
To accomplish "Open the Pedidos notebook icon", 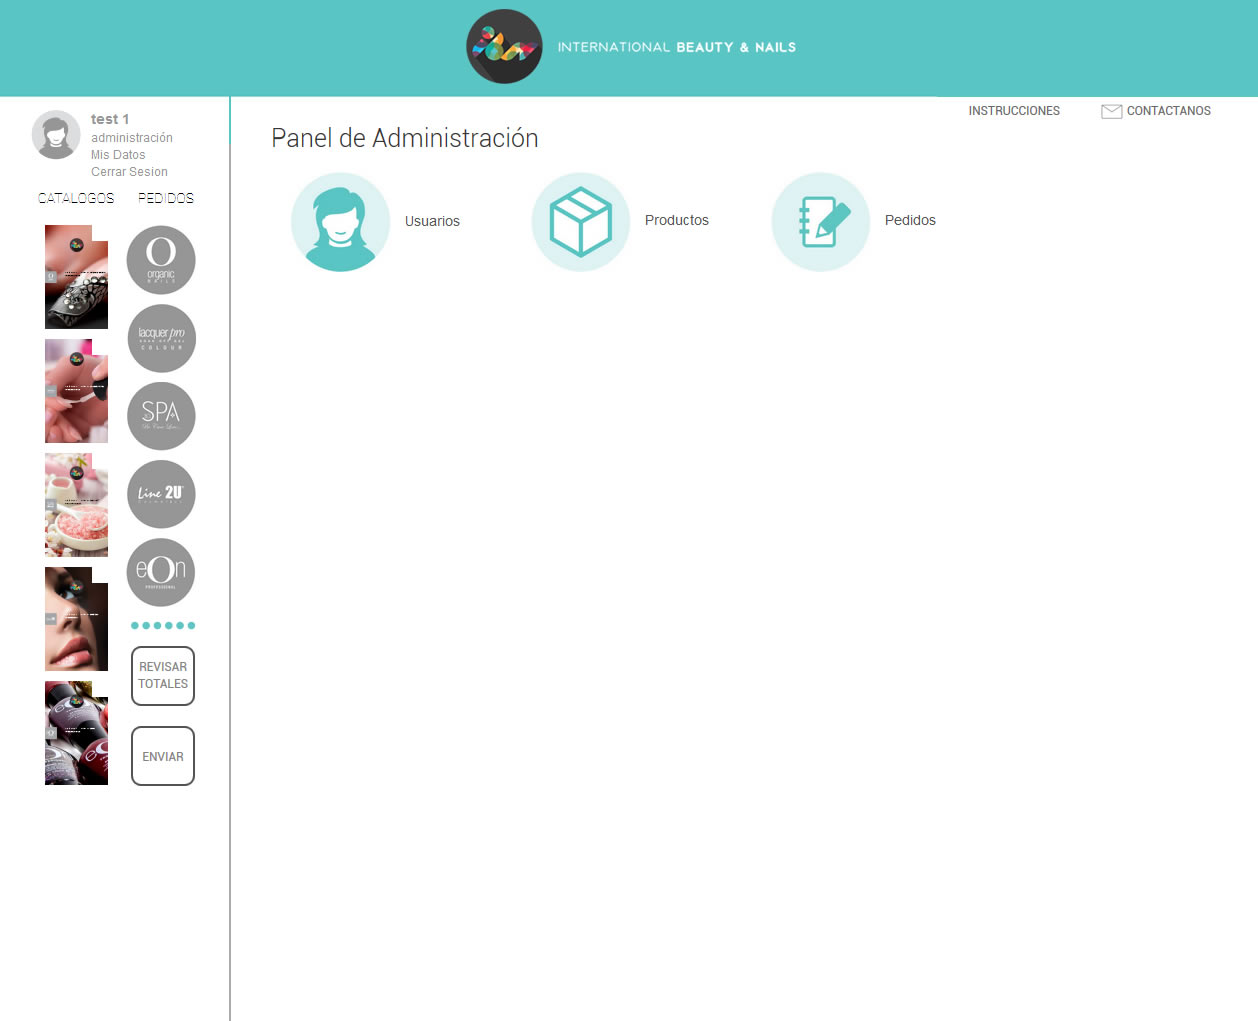I will pos(820,222).
